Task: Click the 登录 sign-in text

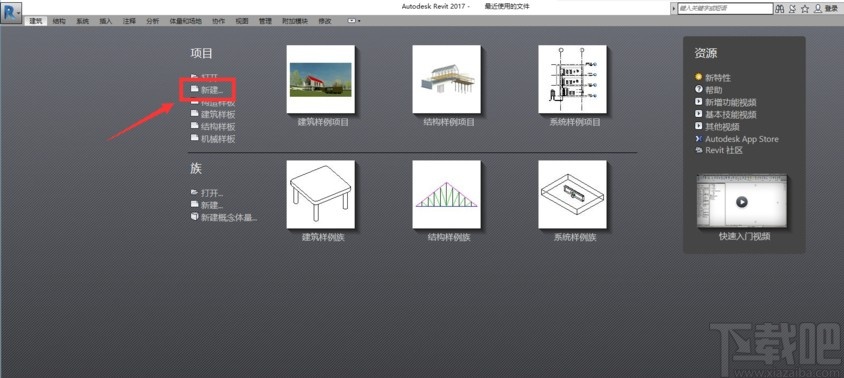Action: click(x=831, y=9)
